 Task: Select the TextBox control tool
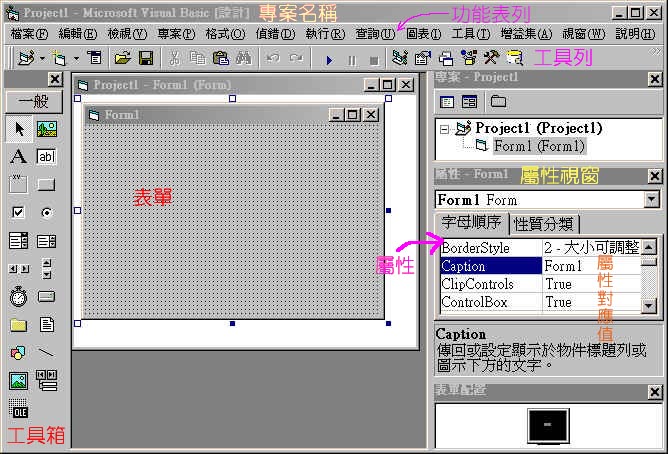46,156
